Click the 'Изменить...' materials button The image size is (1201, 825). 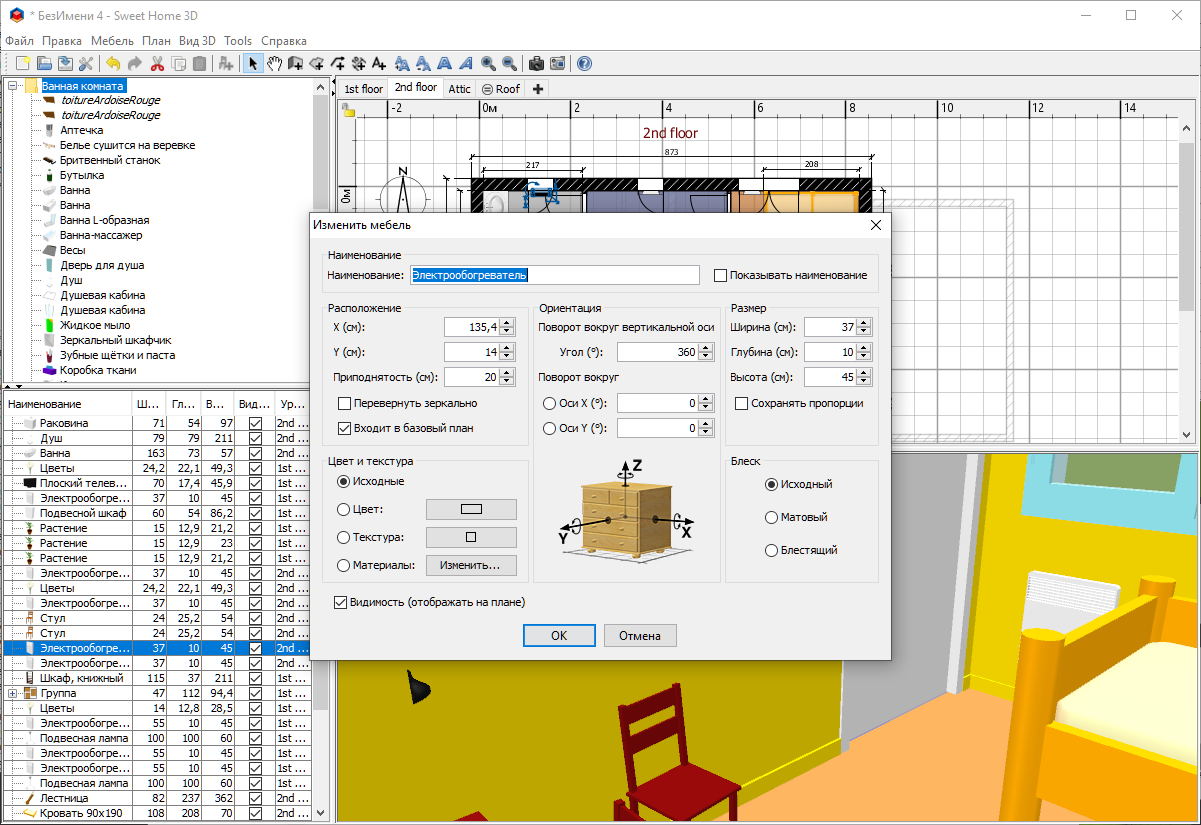click(471, 565)
